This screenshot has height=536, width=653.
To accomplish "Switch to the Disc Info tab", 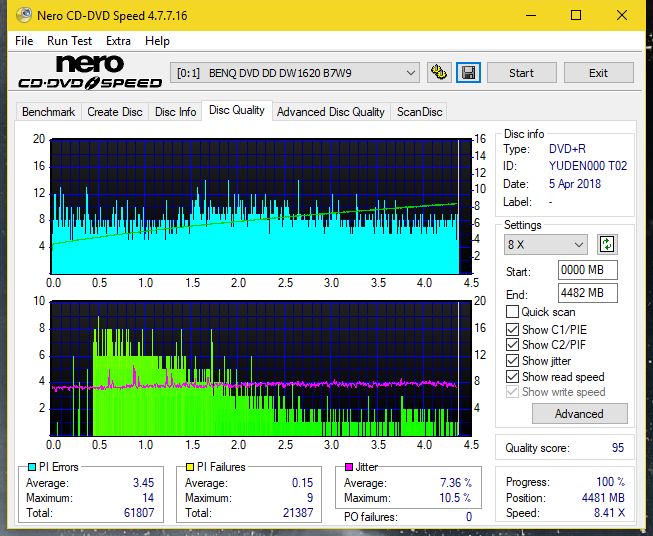I will point(175,112).
